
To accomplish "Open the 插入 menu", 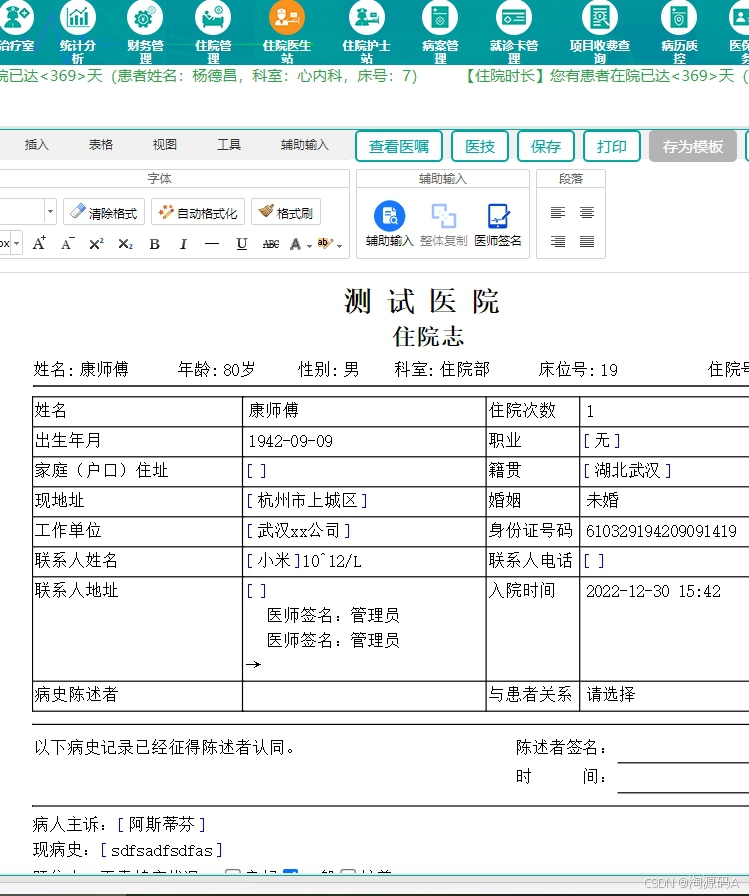I will pyautogui.click(x=37, y=145).
